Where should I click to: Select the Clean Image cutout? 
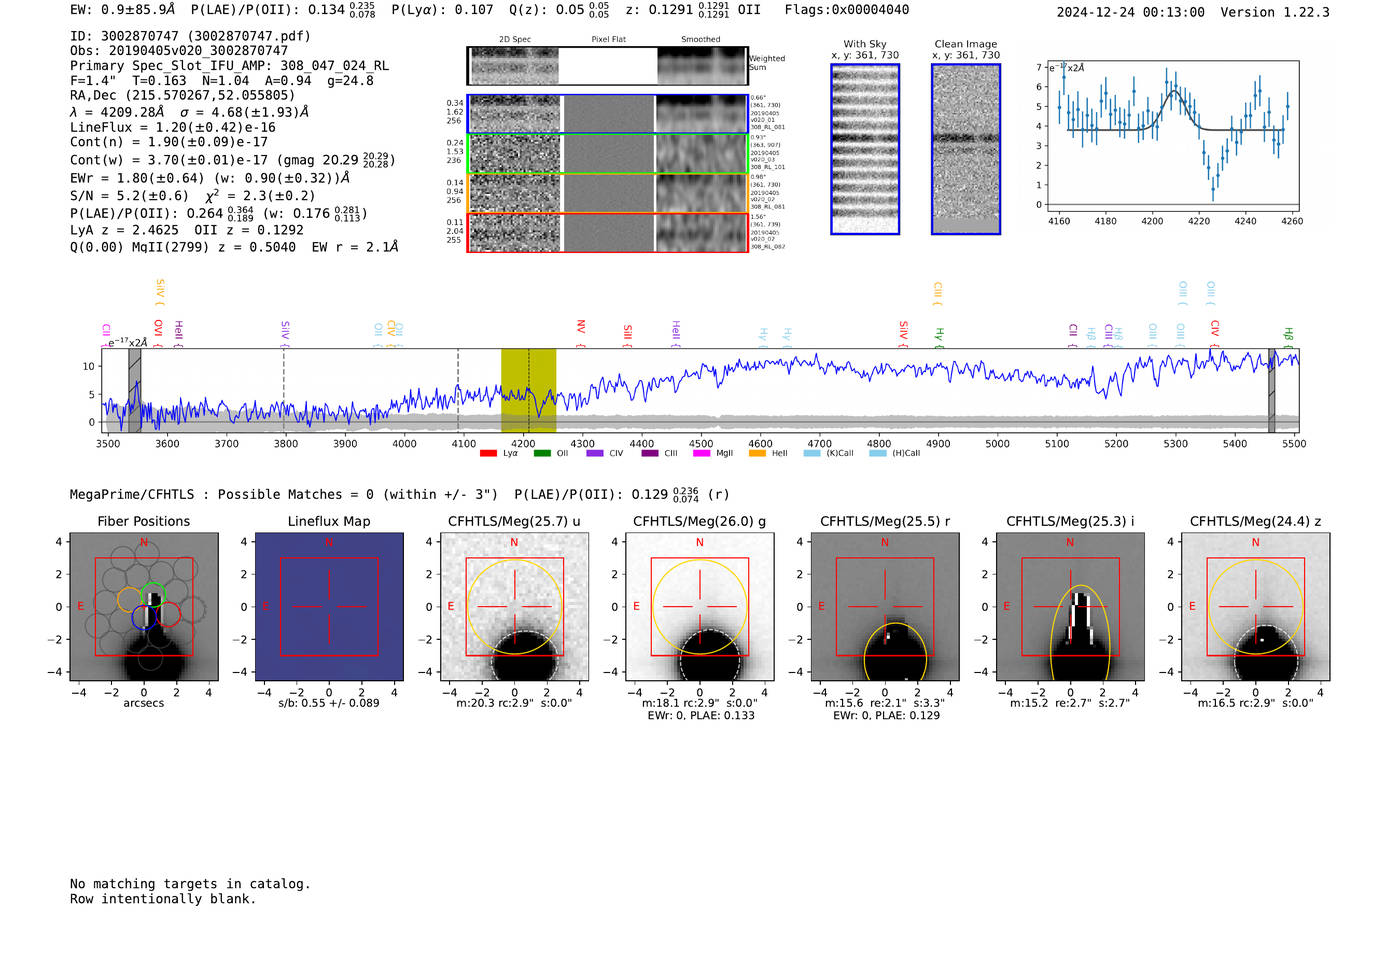coord(966,149)
